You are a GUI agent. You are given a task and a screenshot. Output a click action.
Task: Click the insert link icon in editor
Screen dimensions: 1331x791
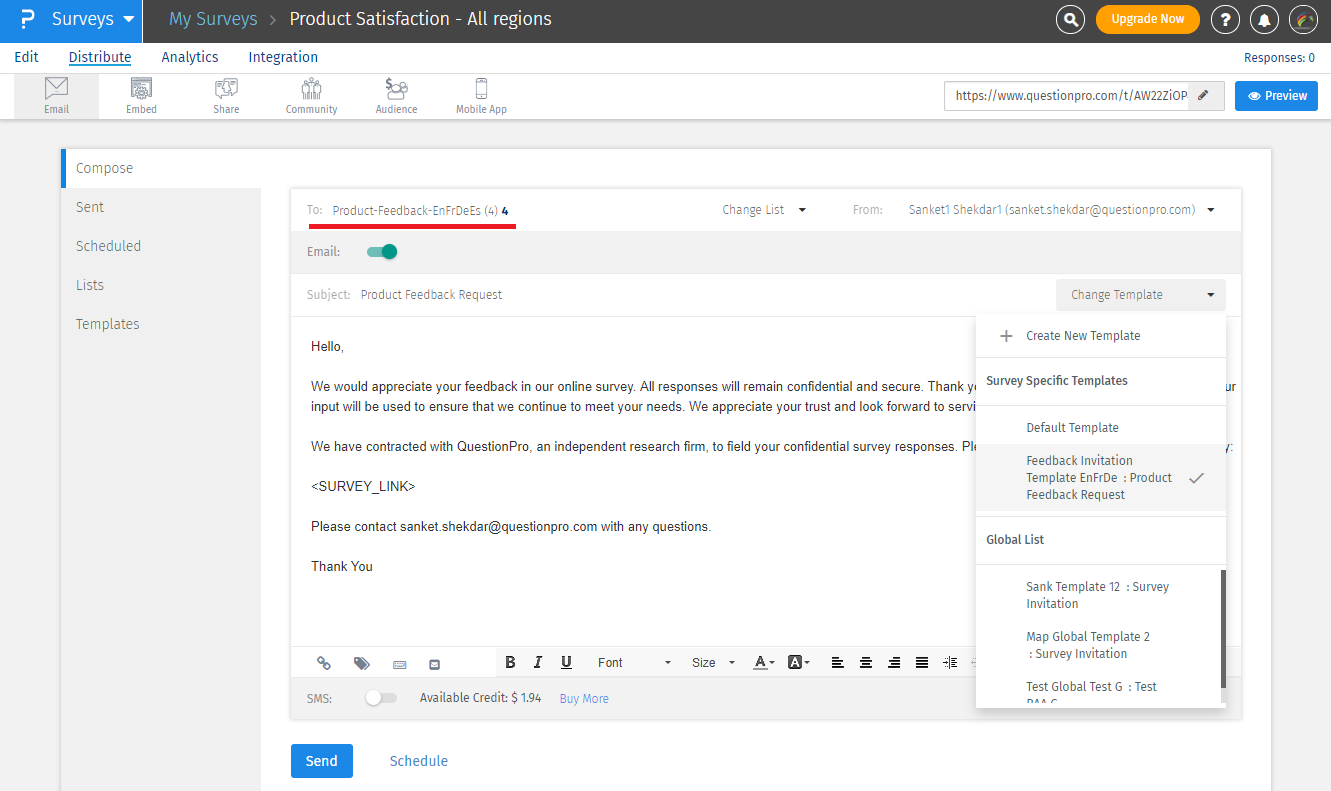[x=324, y=663]
